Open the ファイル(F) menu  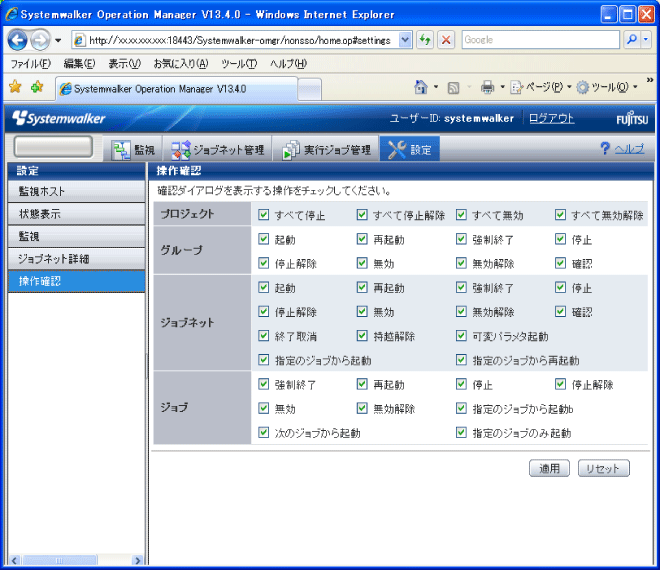[30, 64]
